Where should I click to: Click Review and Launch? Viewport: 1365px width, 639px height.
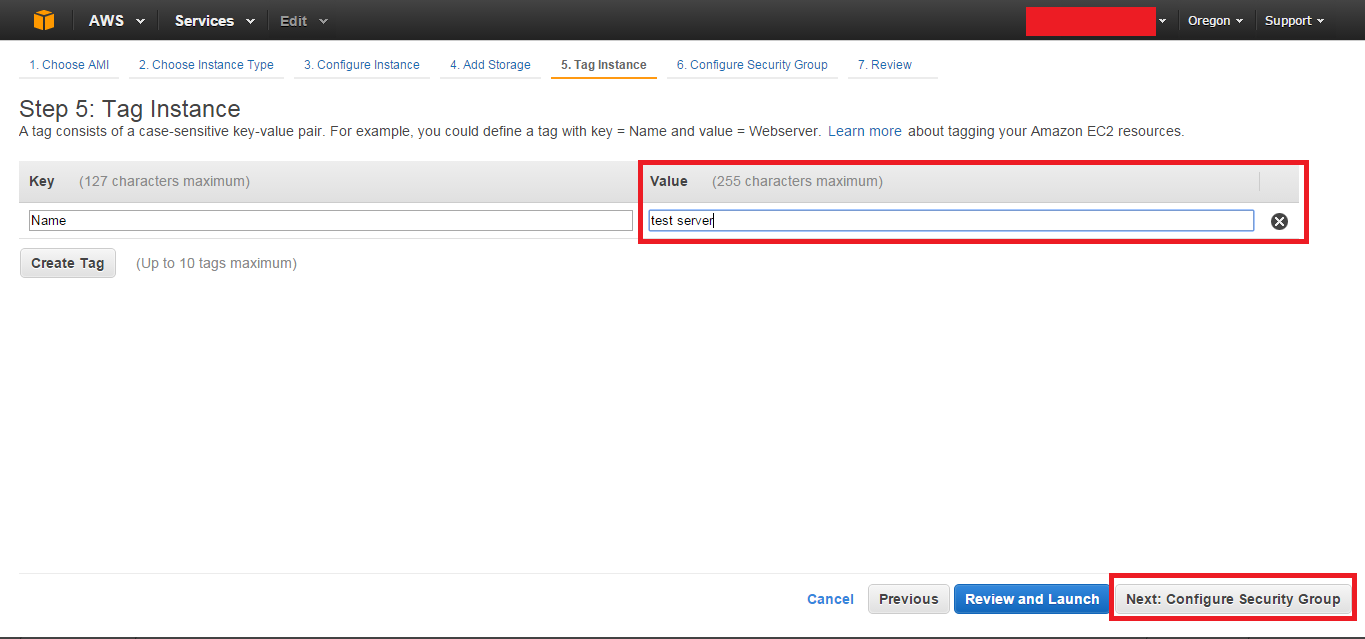tap(1032, 599)
